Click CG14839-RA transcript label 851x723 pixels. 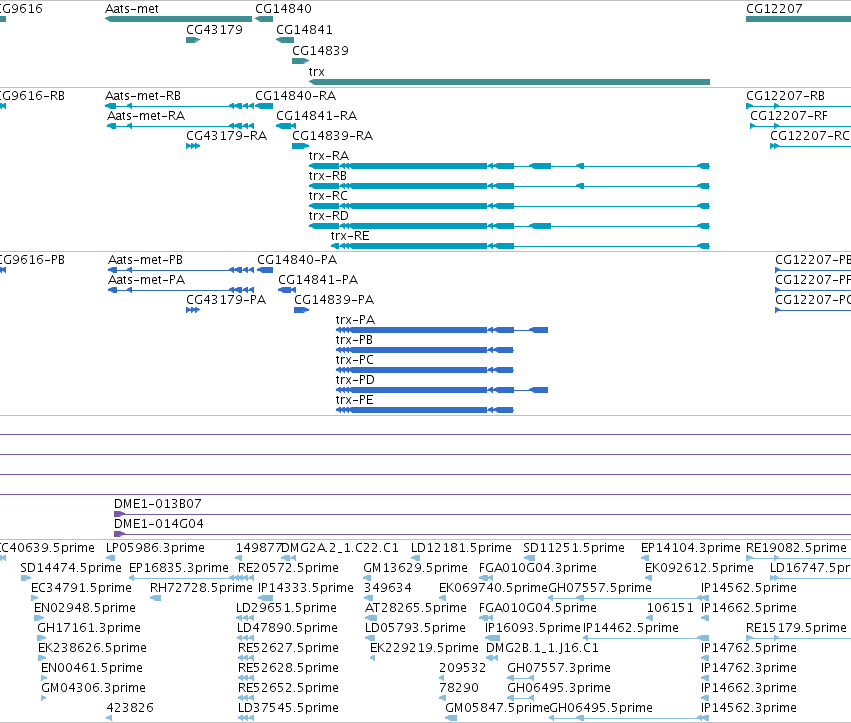[333, 136]
